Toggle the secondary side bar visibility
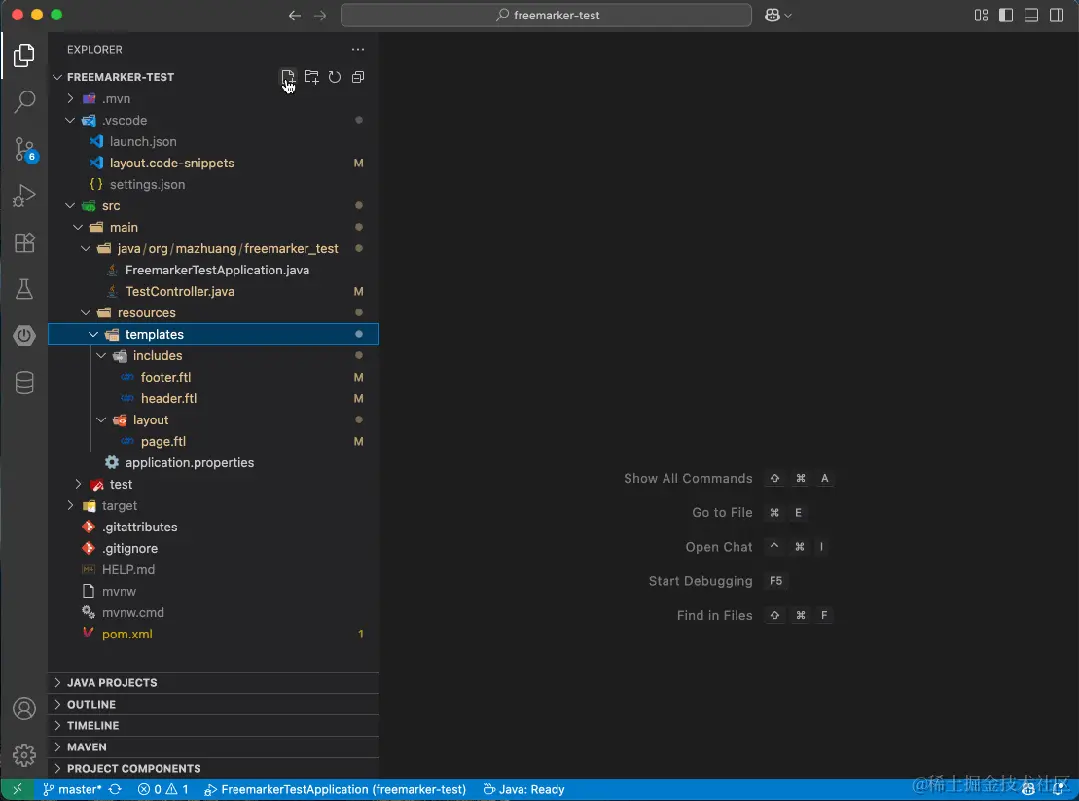The image size is (1079, 801). (1056, 15)
